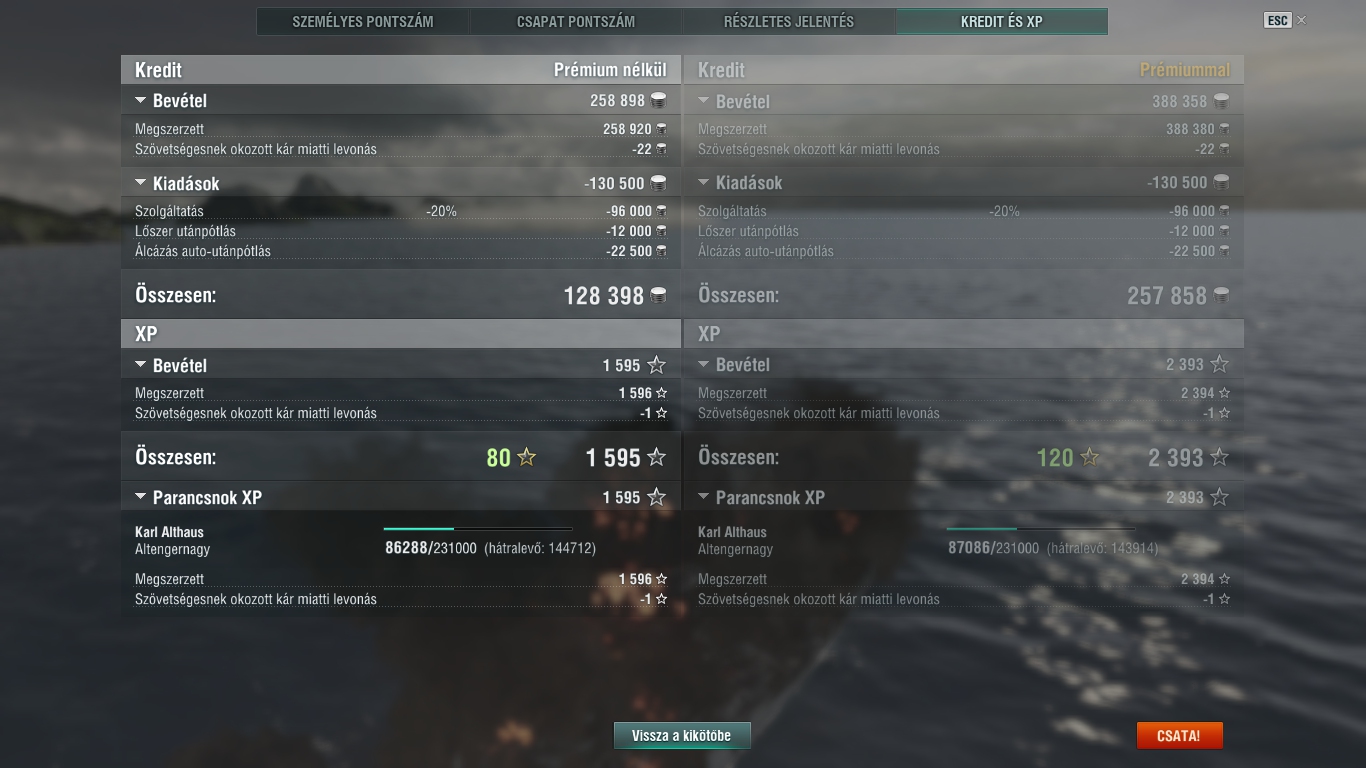Close the report with the ESC button
The width and height of the screenshot is (1366, 768).
pos(1277,20)
